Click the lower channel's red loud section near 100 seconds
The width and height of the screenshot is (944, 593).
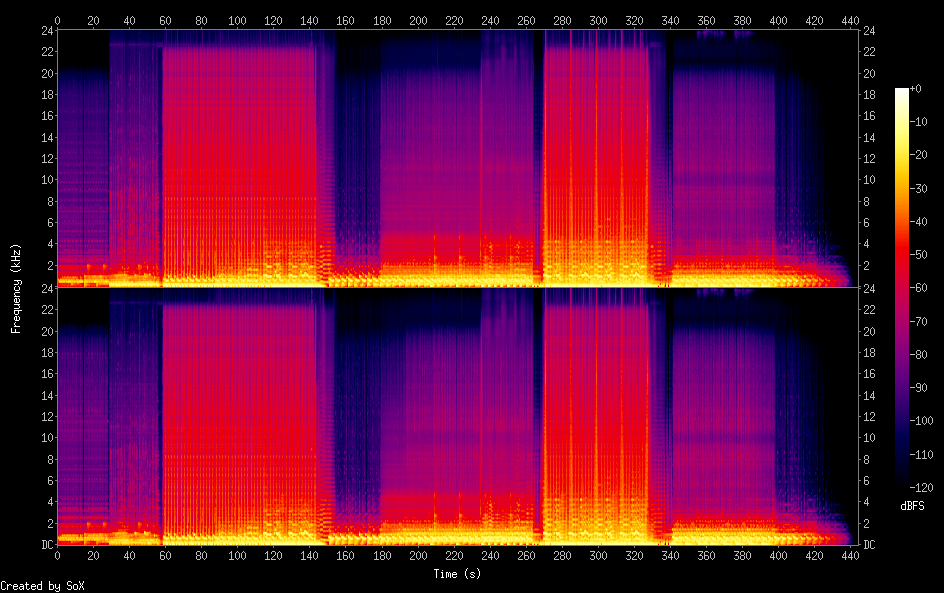[237, 420]
